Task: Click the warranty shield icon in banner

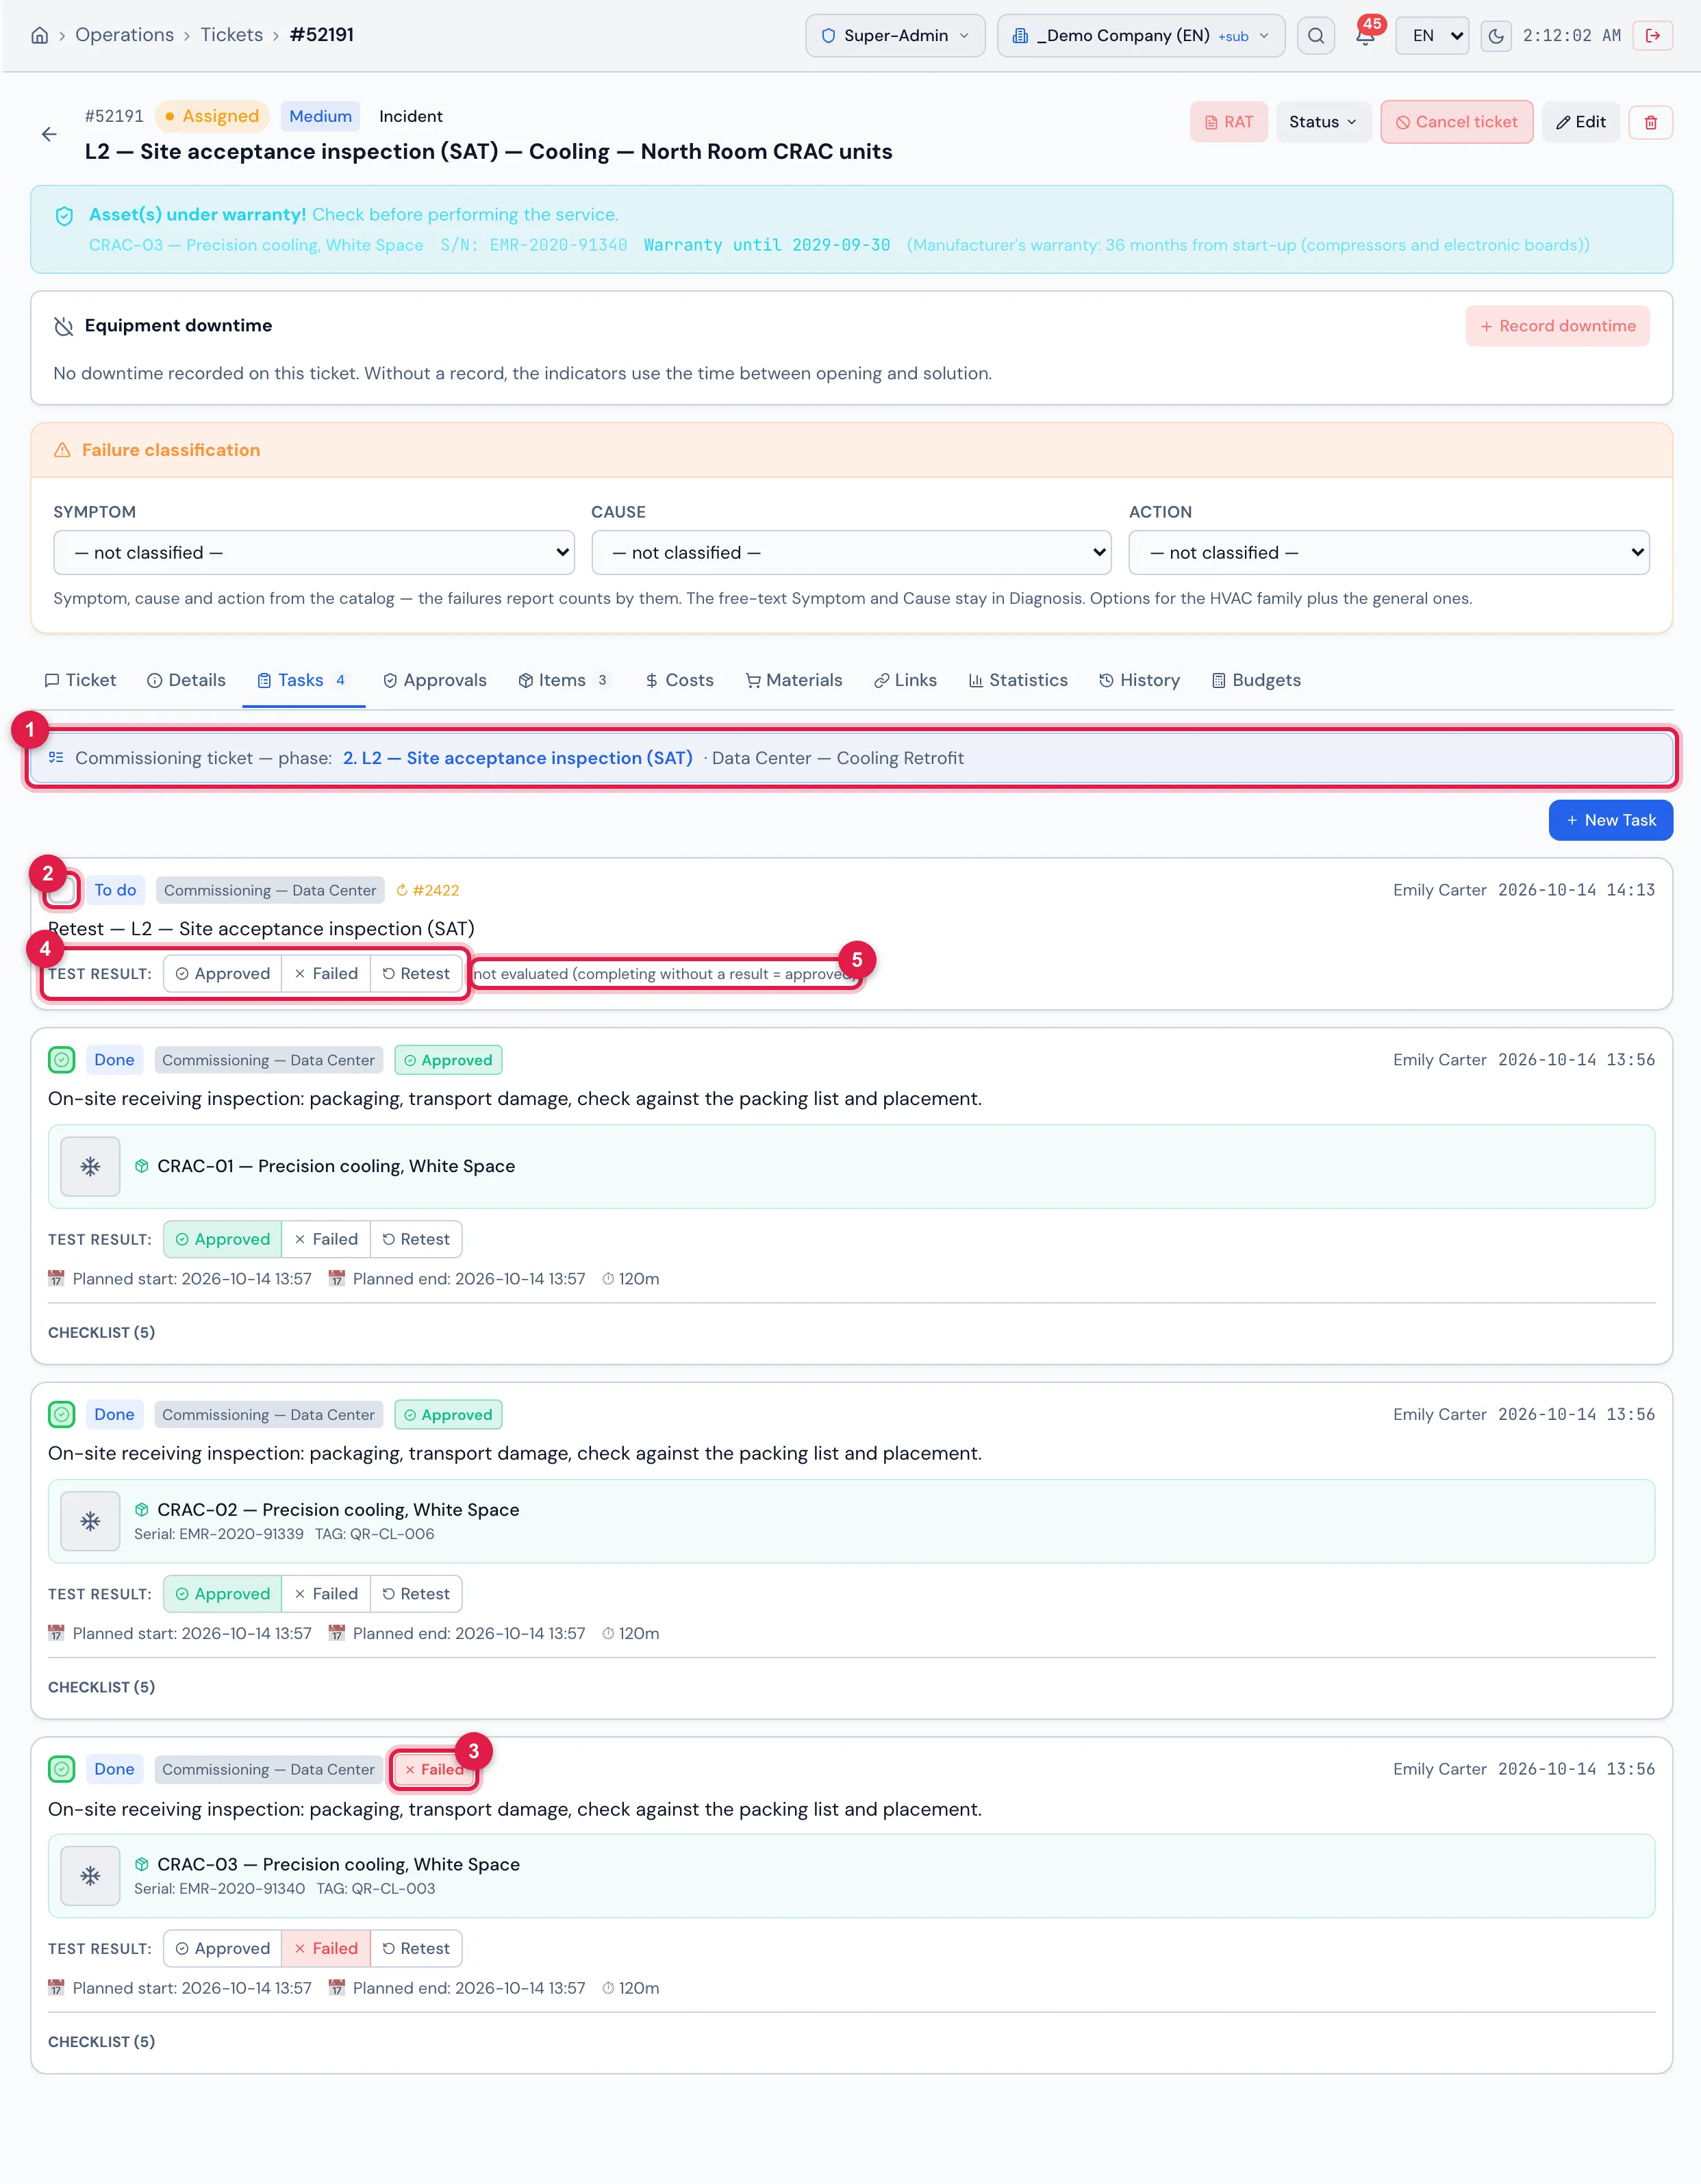Action: 64,216
